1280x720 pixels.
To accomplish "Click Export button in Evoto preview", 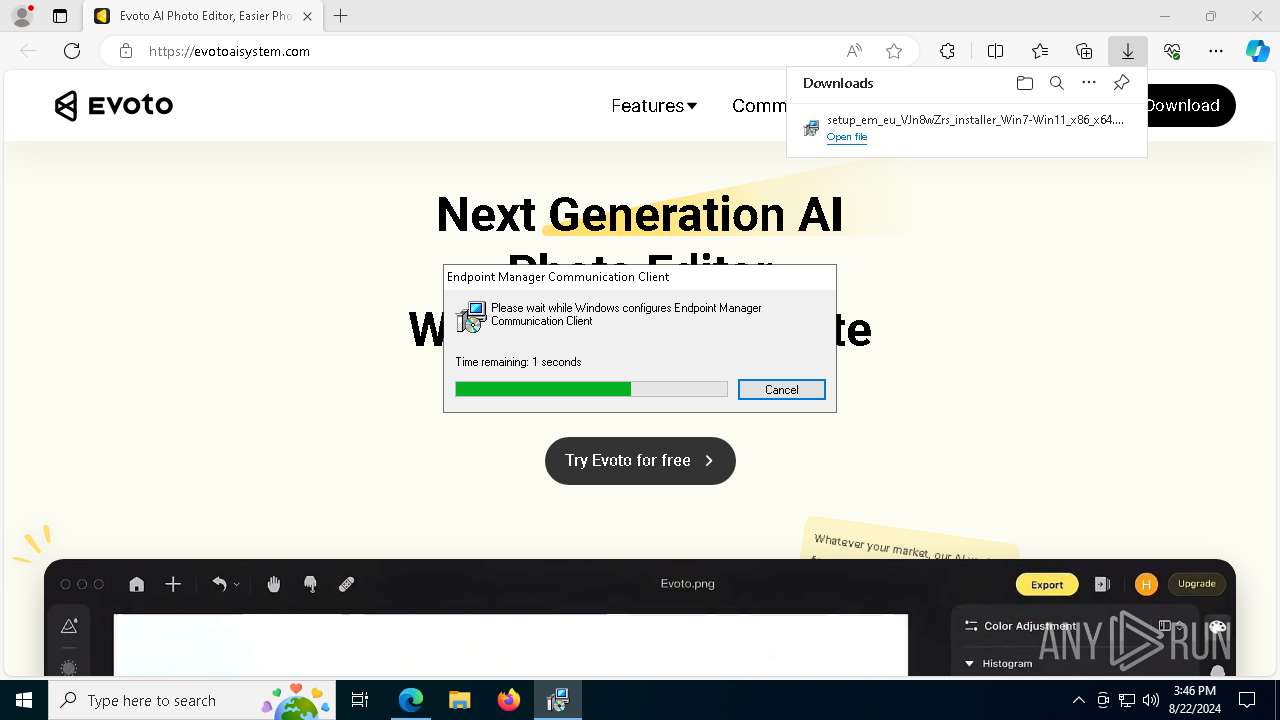I will 1047,584.
